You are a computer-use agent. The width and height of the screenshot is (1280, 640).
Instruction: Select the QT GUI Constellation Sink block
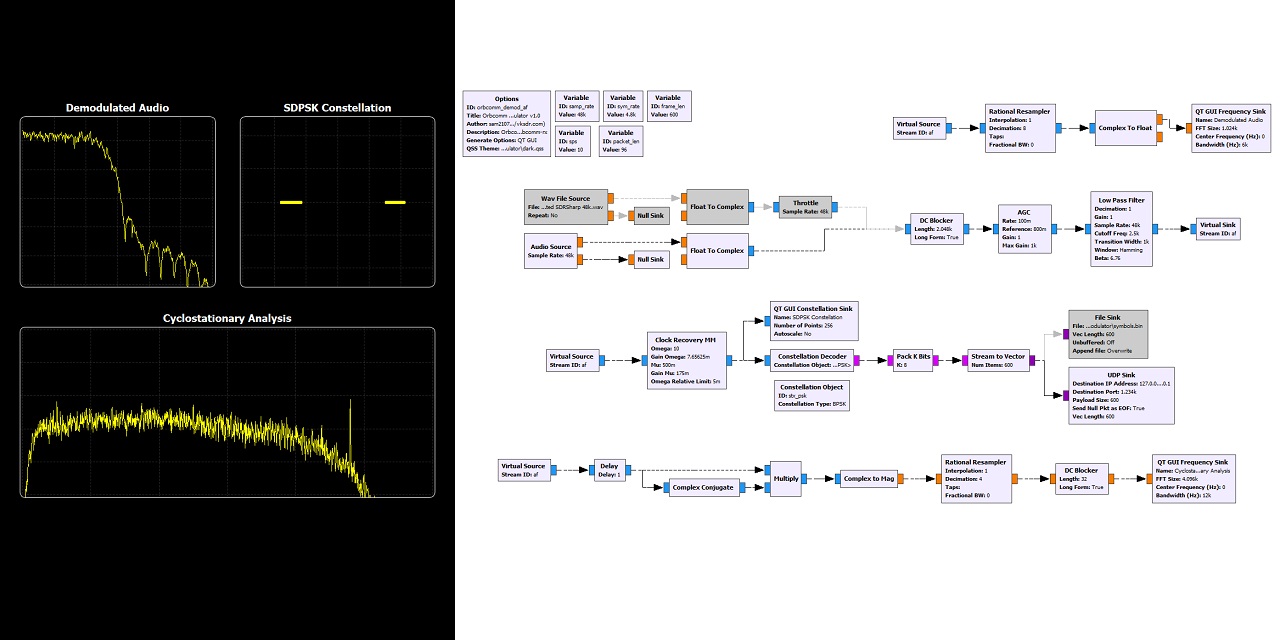pos(815,322)
